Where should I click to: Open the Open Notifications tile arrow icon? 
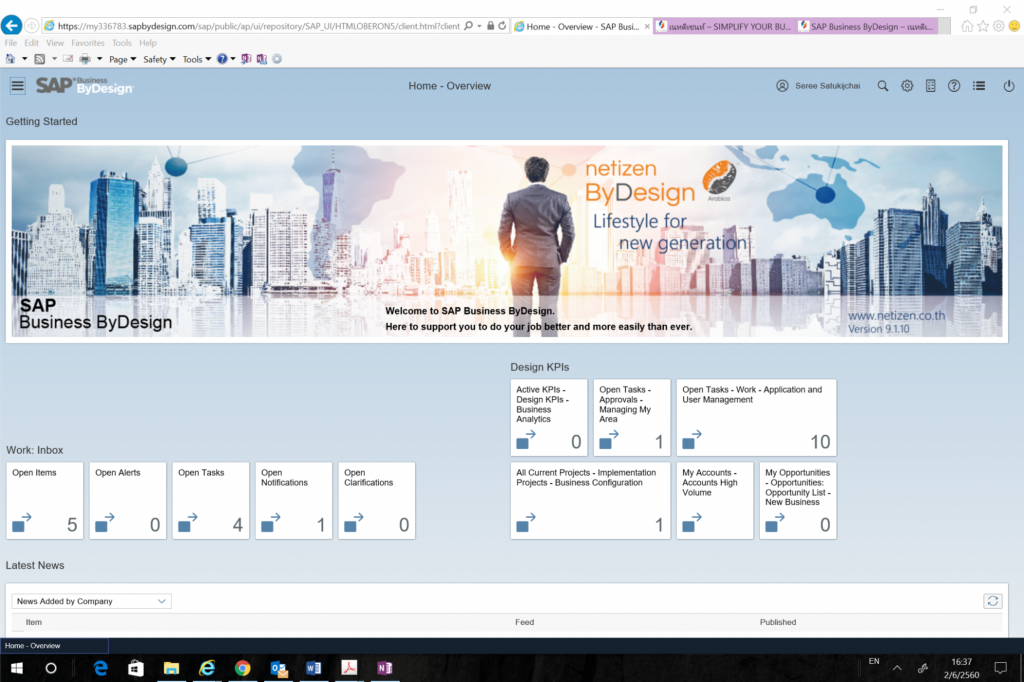[x=271, y=522]
